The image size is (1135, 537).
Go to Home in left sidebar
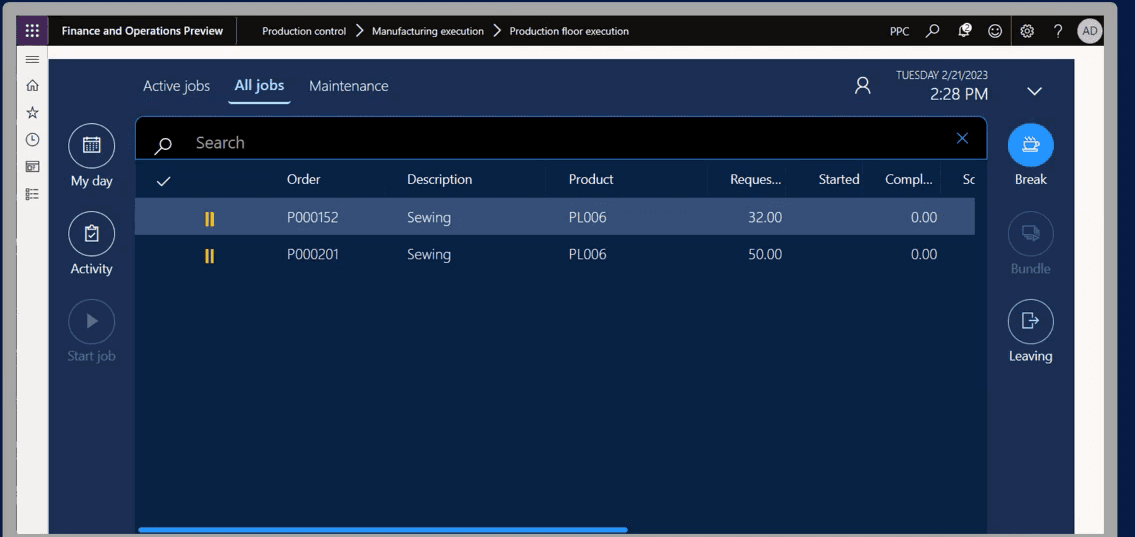point(32,85)
